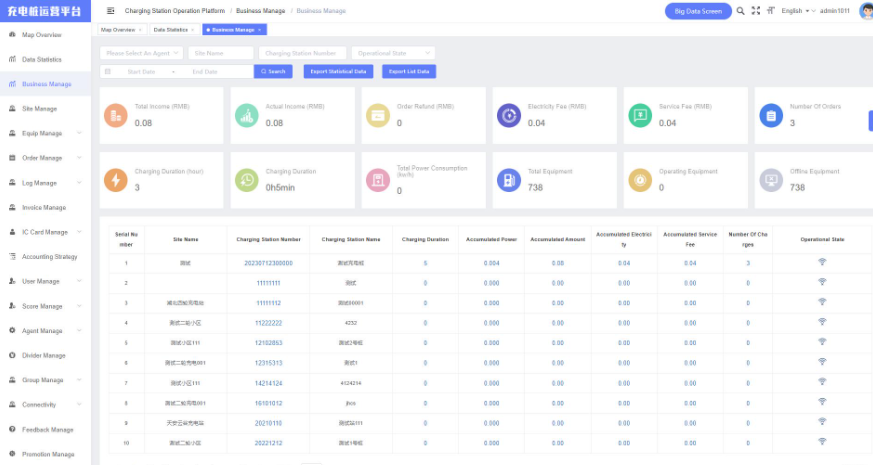Expand the Equip Manage sidebar menu
Screen dimensions: 873x465
[45, 133]
